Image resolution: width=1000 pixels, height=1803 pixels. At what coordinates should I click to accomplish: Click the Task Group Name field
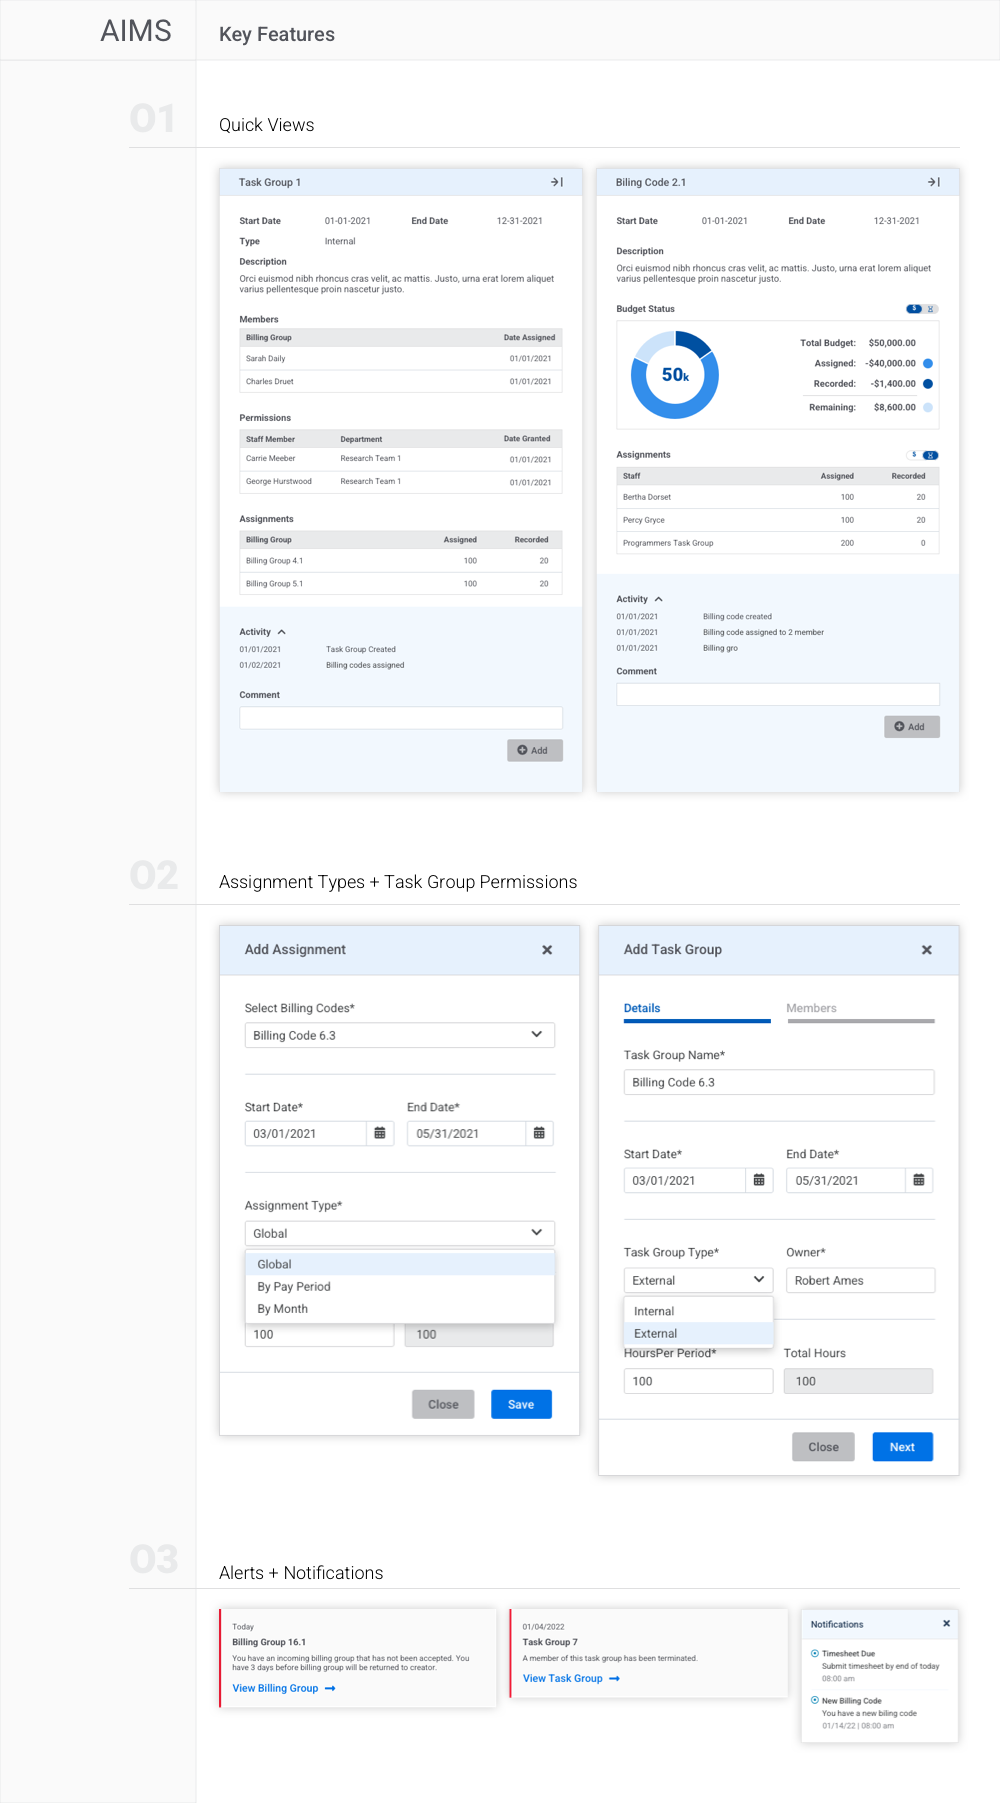click(778, 1082)
